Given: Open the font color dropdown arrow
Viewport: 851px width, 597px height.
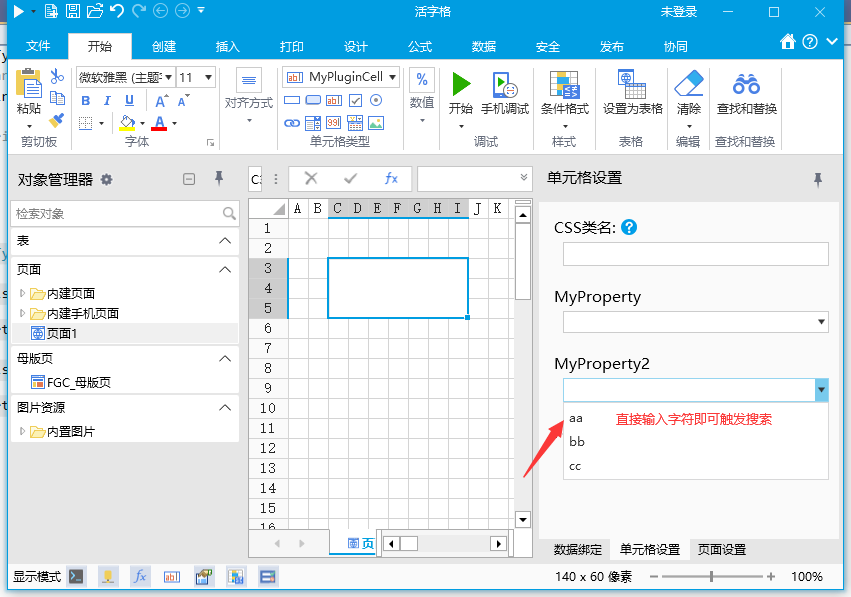Looking at the screenshot, I should 174,124.
